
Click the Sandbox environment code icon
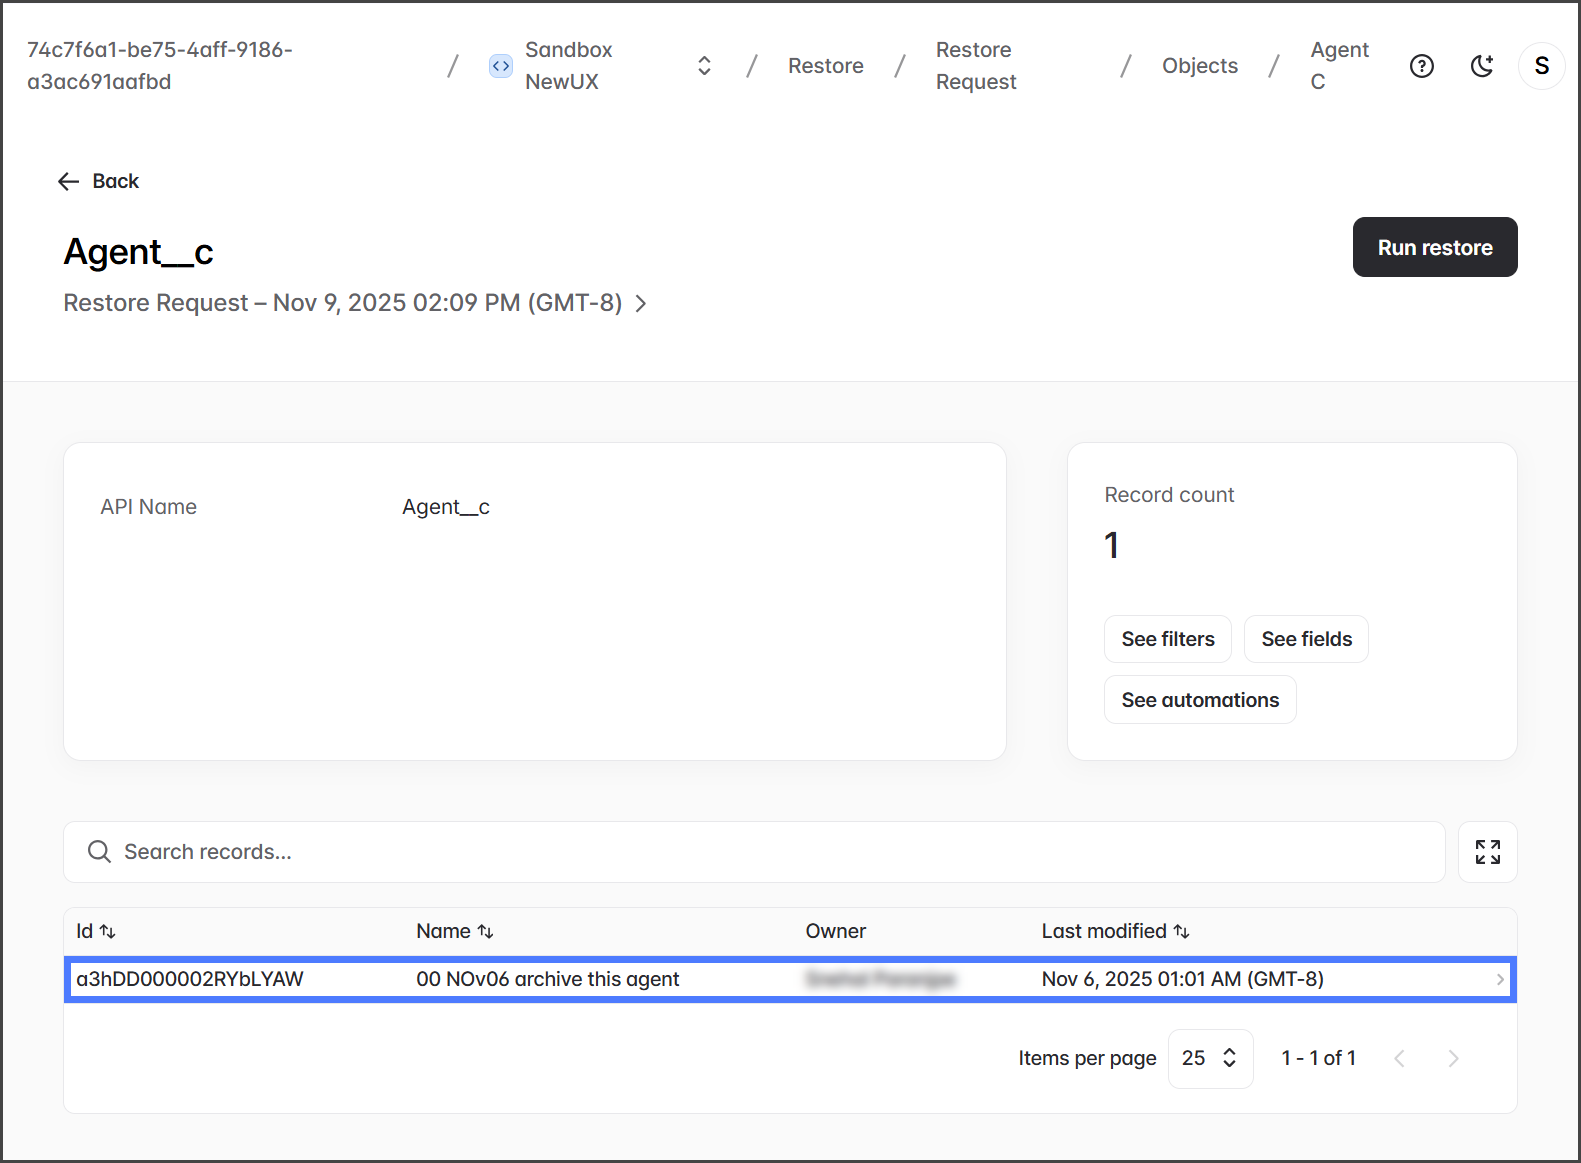[x=501, y=66]
